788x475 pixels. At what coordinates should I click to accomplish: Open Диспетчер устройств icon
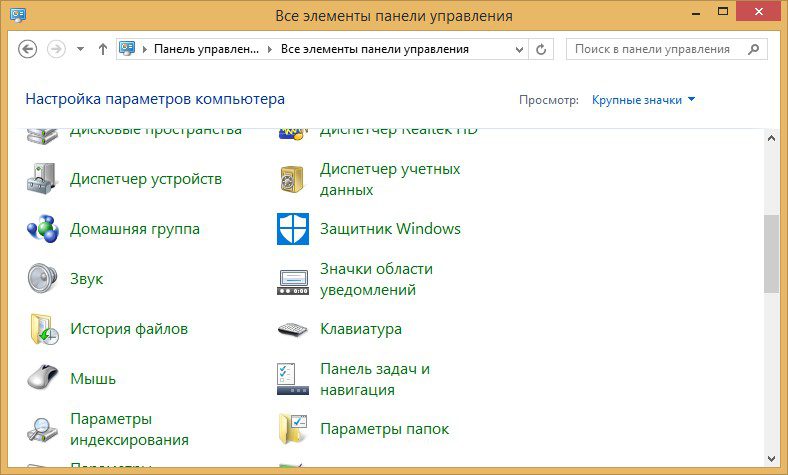coord(41,179)
